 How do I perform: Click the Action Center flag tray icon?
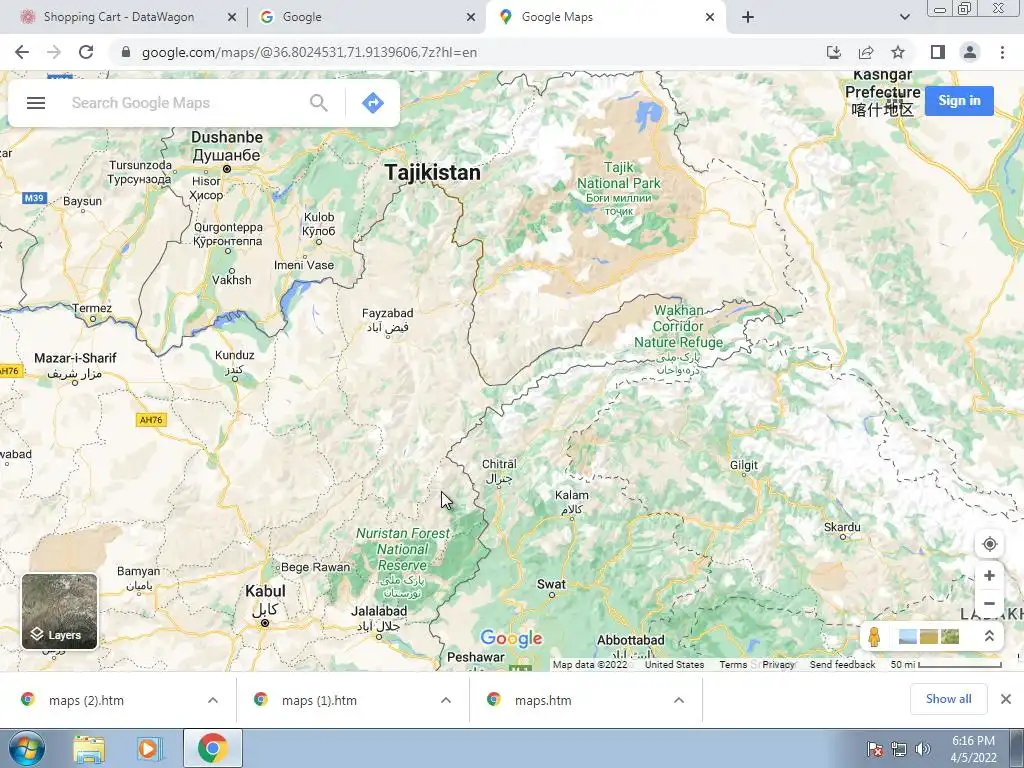[875, 749]
